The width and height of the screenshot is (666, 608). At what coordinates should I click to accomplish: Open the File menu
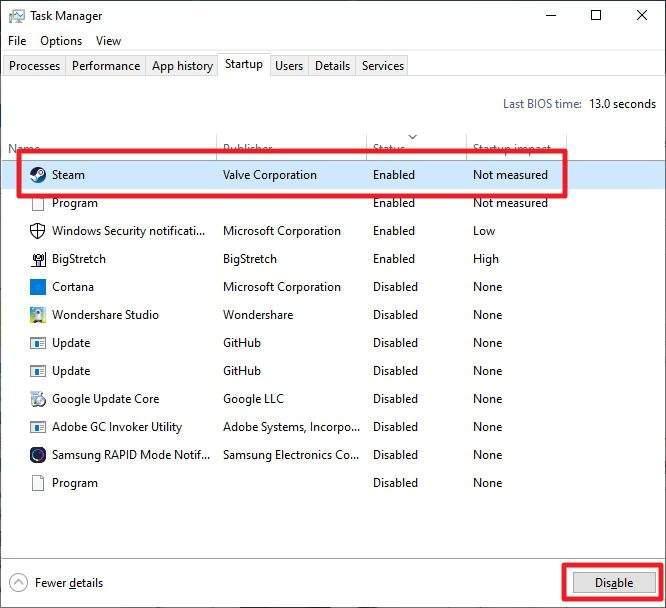(x=17, y=41)
